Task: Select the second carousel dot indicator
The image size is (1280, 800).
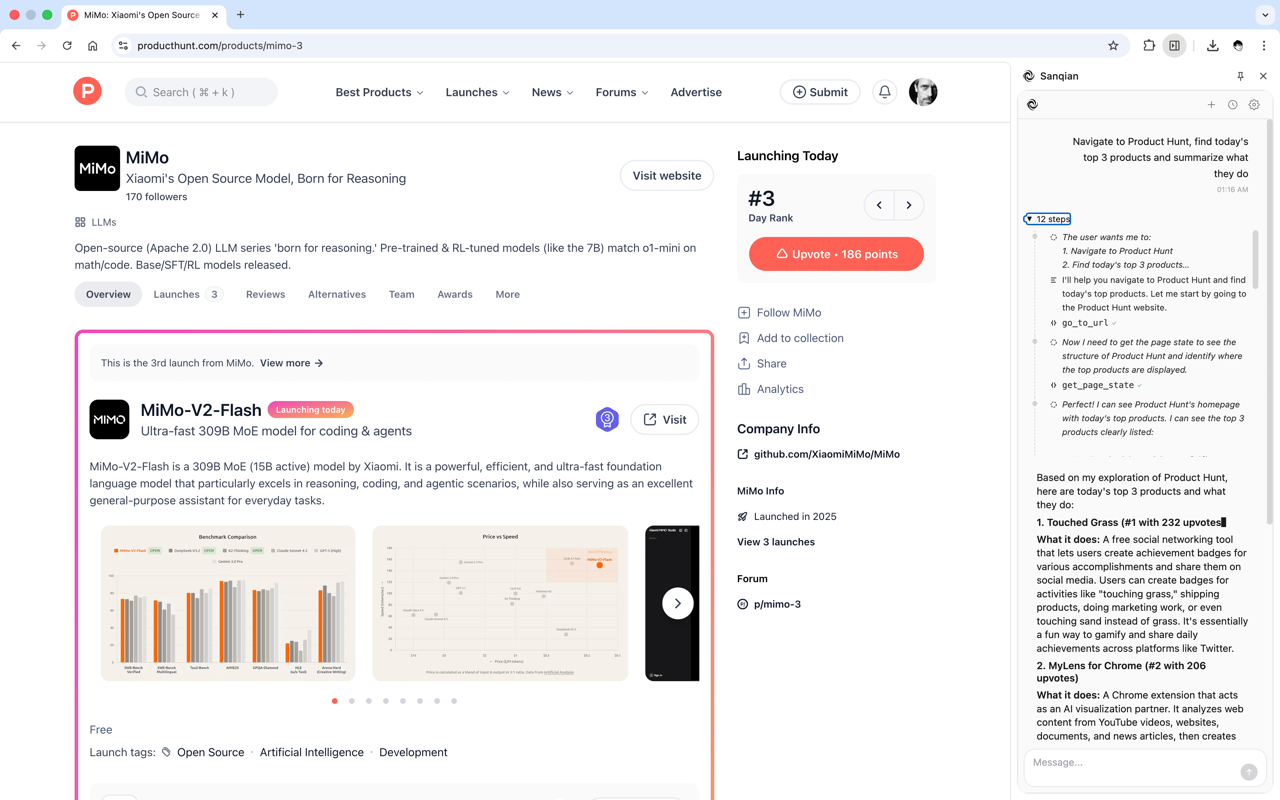Action: 352,701
